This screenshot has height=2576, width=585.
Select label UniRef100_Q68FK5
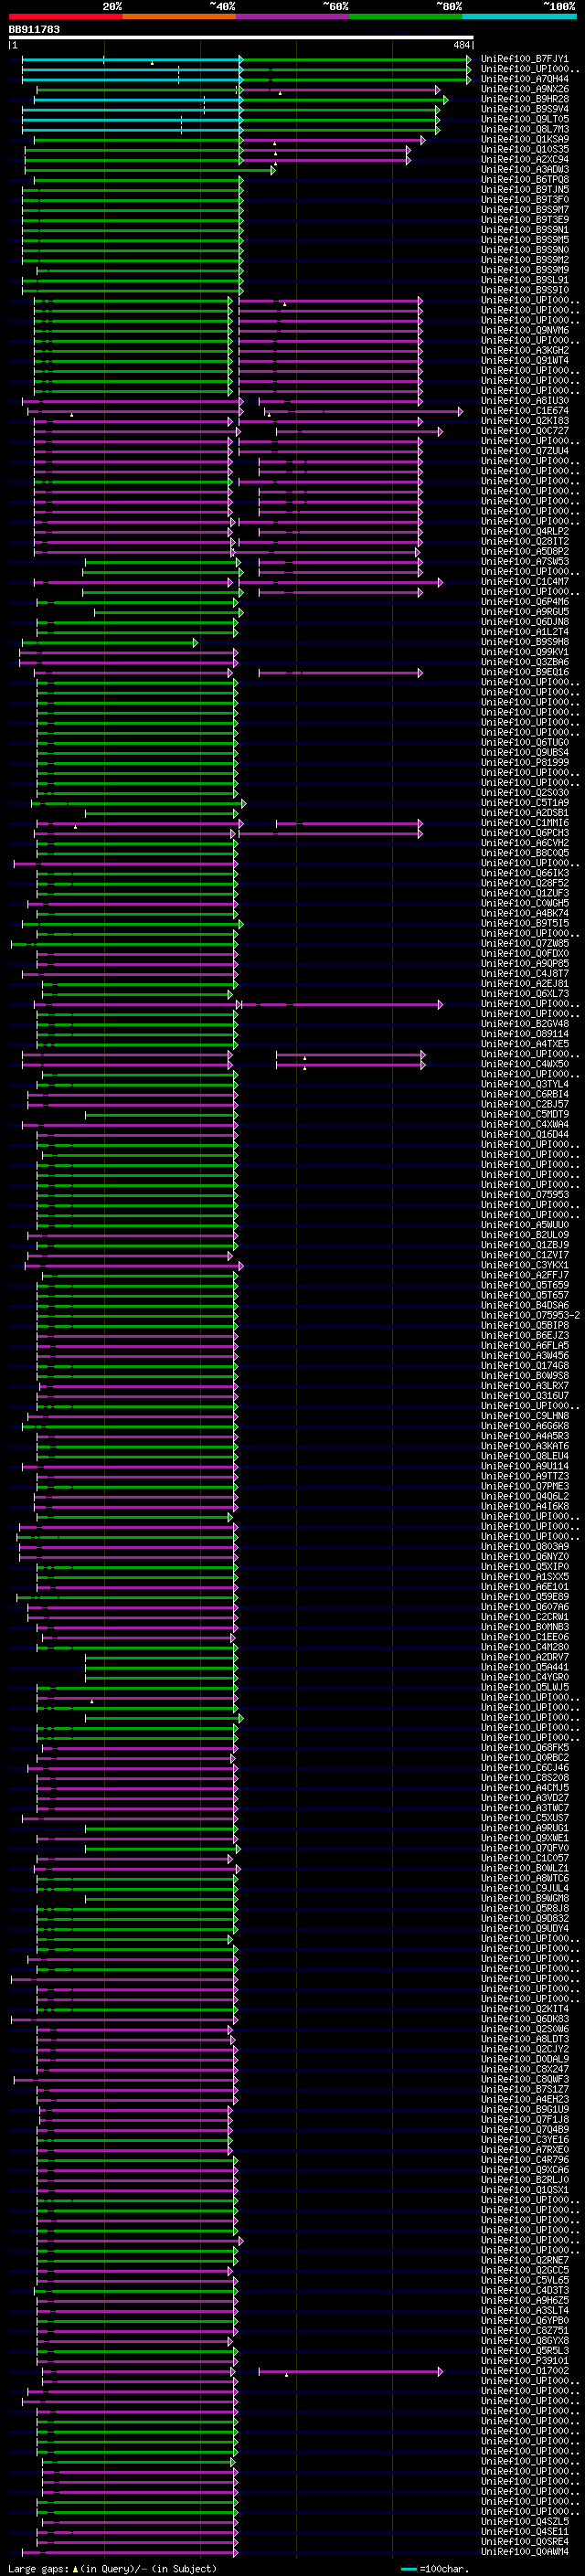click(524, 1747)
